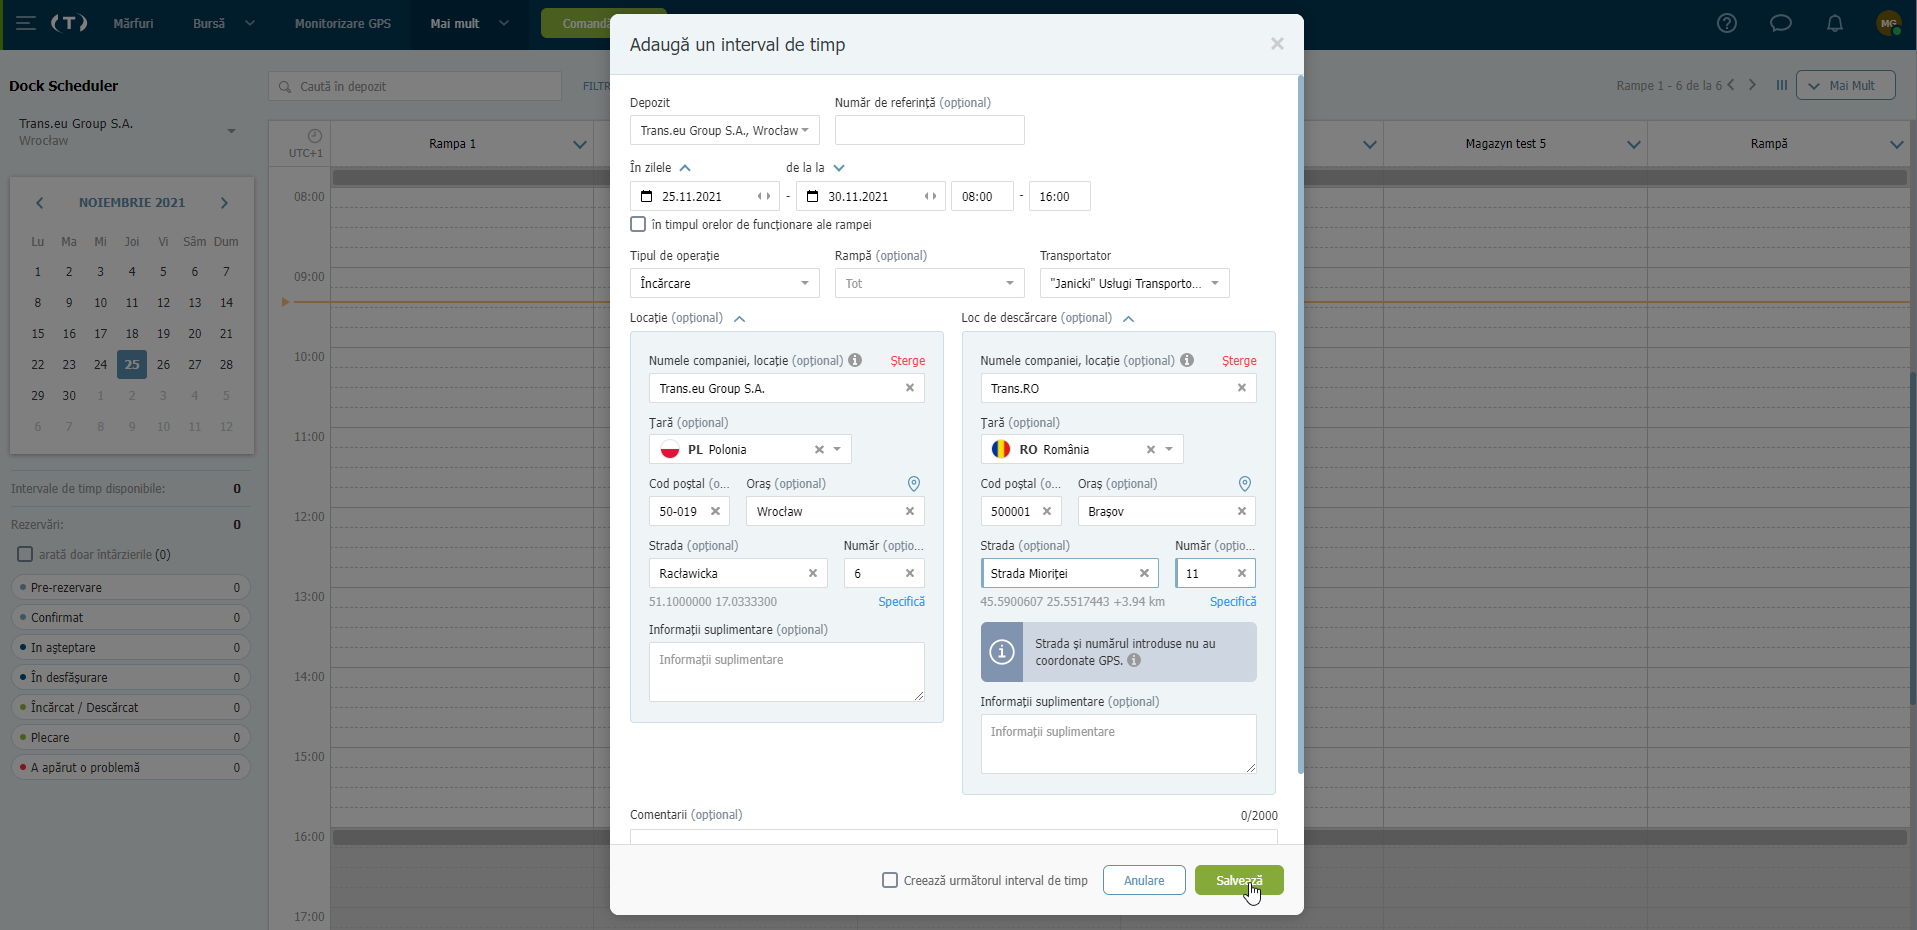This screenshot has height=930, width=1917.
Task: Clear the PL Polonia country selection
Action: [819, 450]
